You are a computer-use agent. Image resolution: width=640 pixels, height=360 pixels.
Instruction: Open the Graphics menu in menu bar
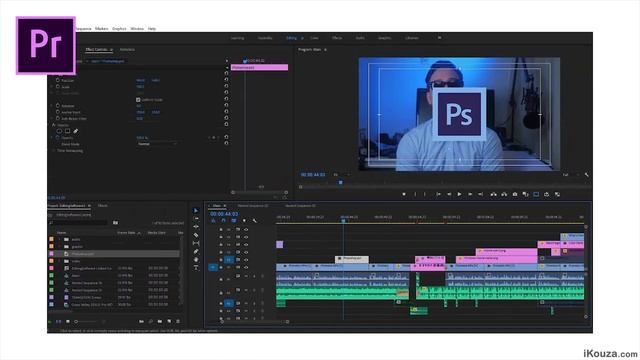tap(119, 29)
